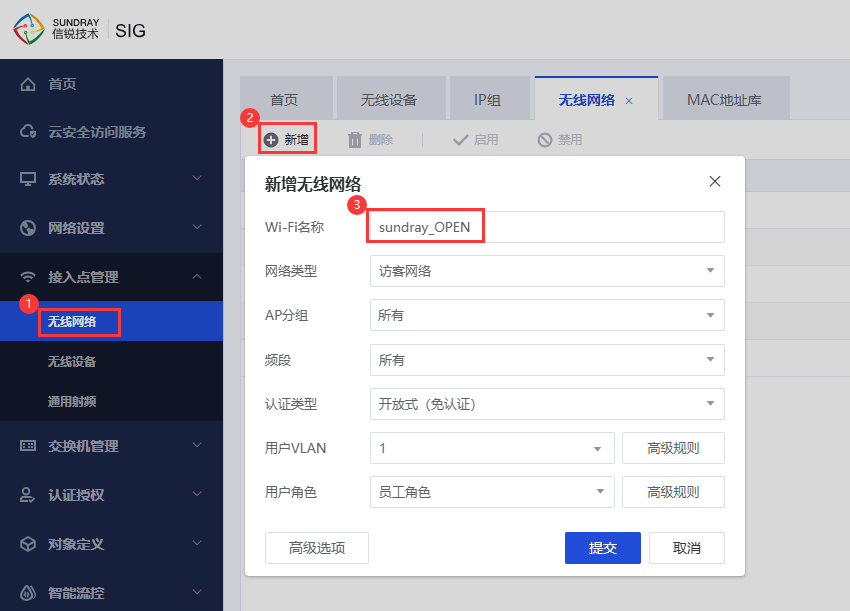The height and width of the screenshot is (611, 850).
Task: Switch to the MAC地址库 tab
Action: coord(726,99)
